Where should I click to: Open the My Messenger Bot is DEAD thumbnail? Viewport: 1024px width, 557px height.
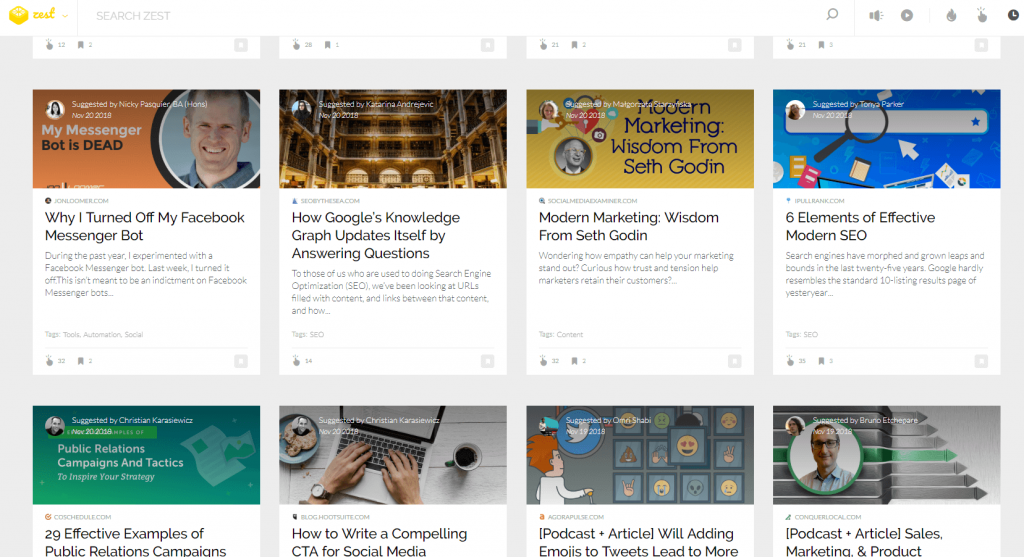pos(146,138)
